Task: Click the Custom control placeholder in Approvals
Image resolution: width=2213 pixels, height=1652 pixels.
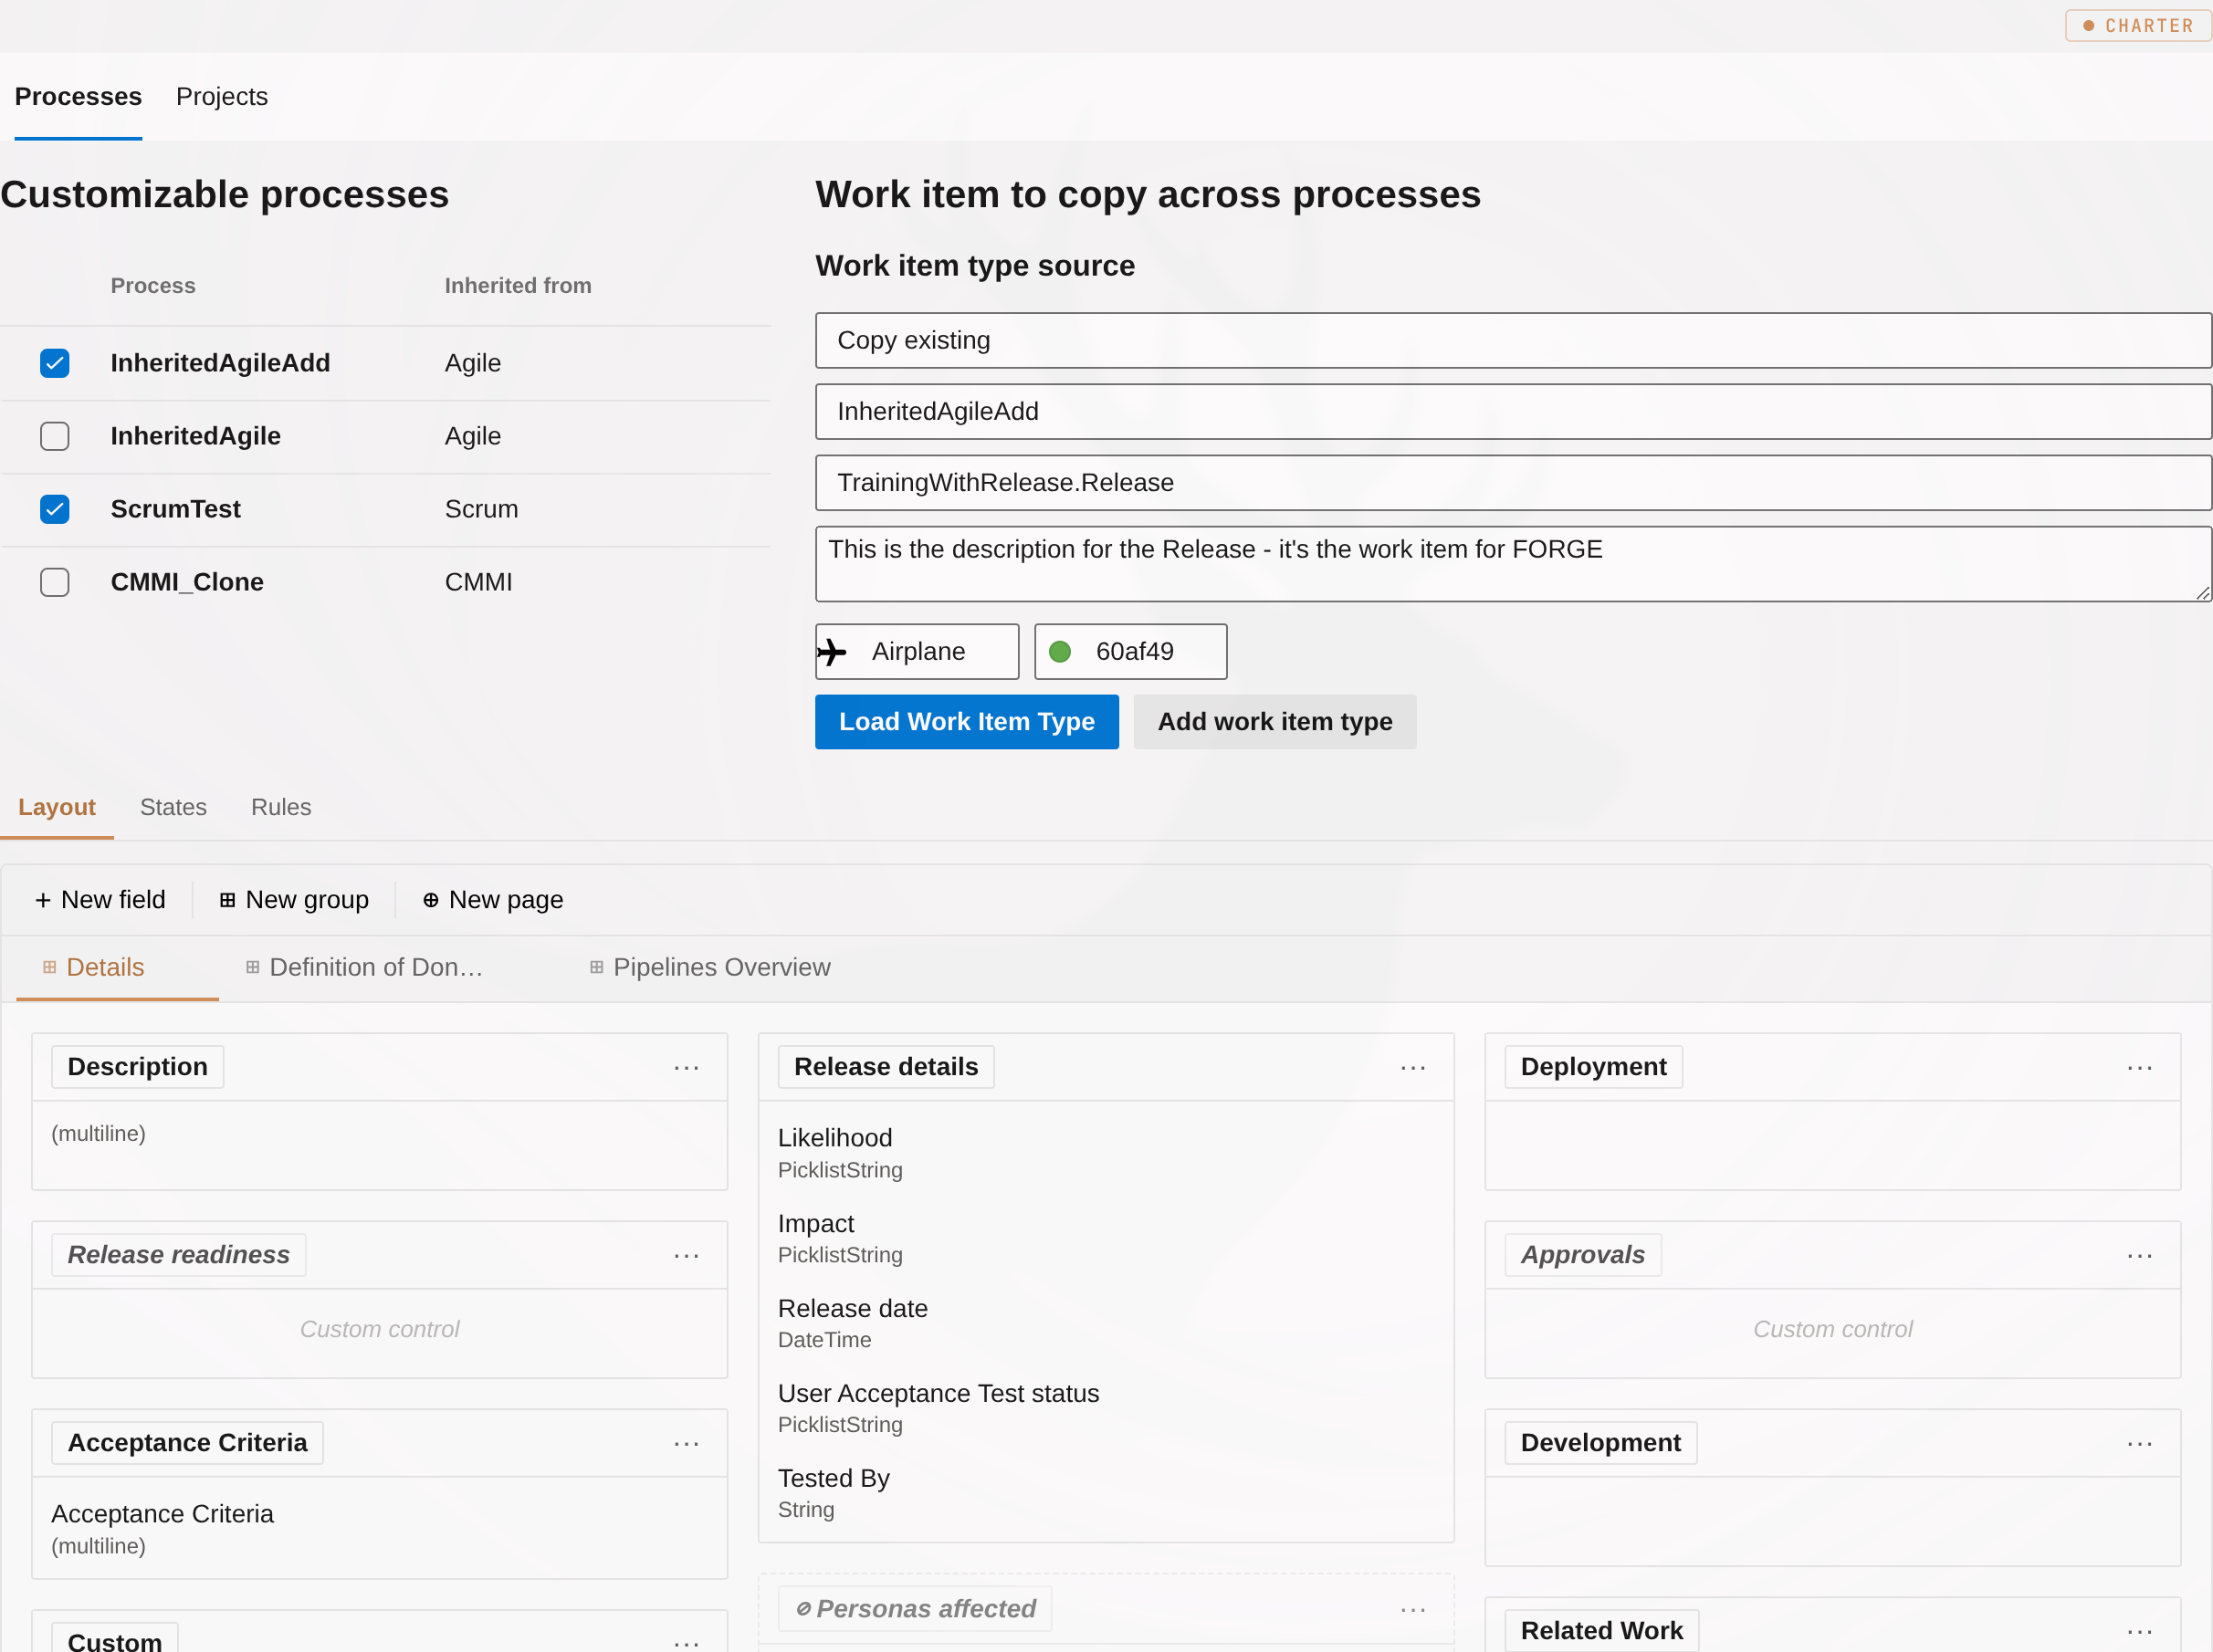Action: [x=1832, y=1330]
